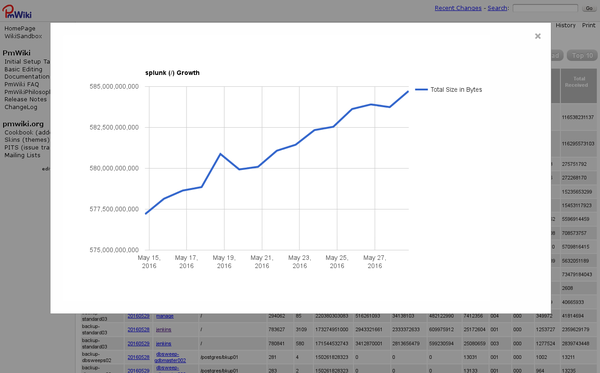This screenshot has height=373, width=600.
Task: Open the 20160528 link in the first jenkins row
Action: click(x=139, y=330)
